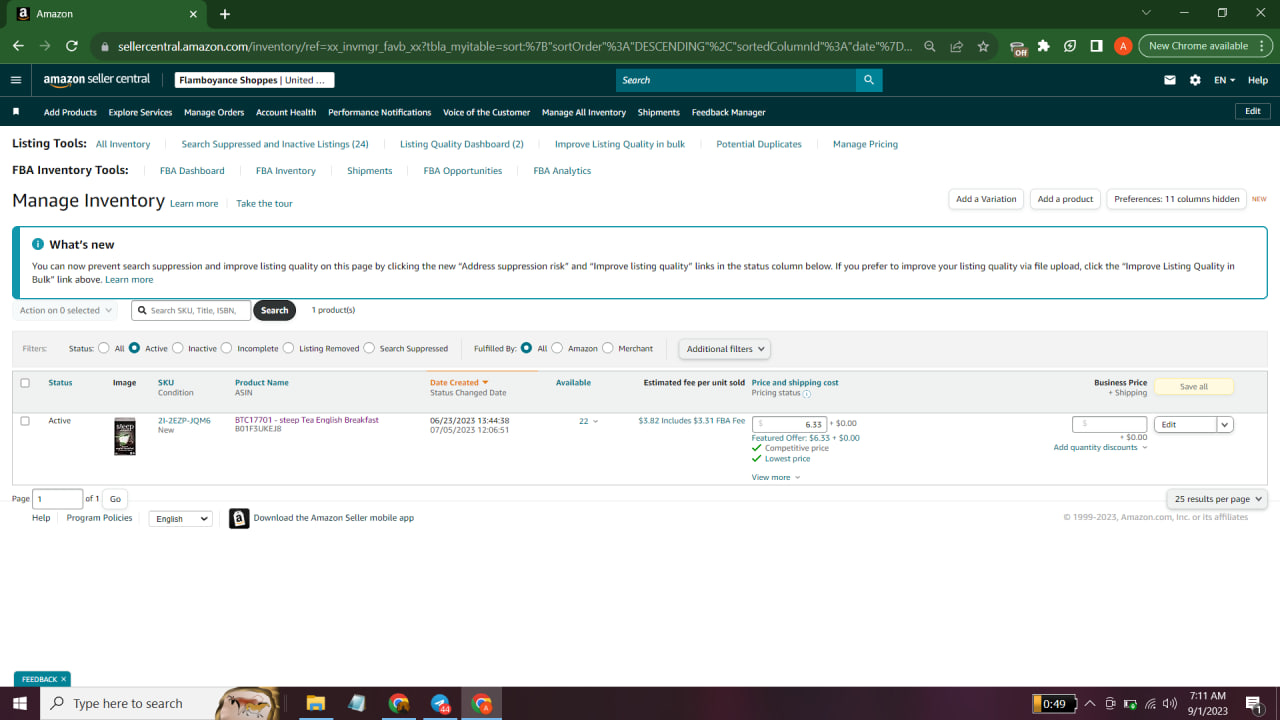Viewport: 1280px width, 720px height.
Task: Expand View more under pricing
Action: [x=776, y=477]
